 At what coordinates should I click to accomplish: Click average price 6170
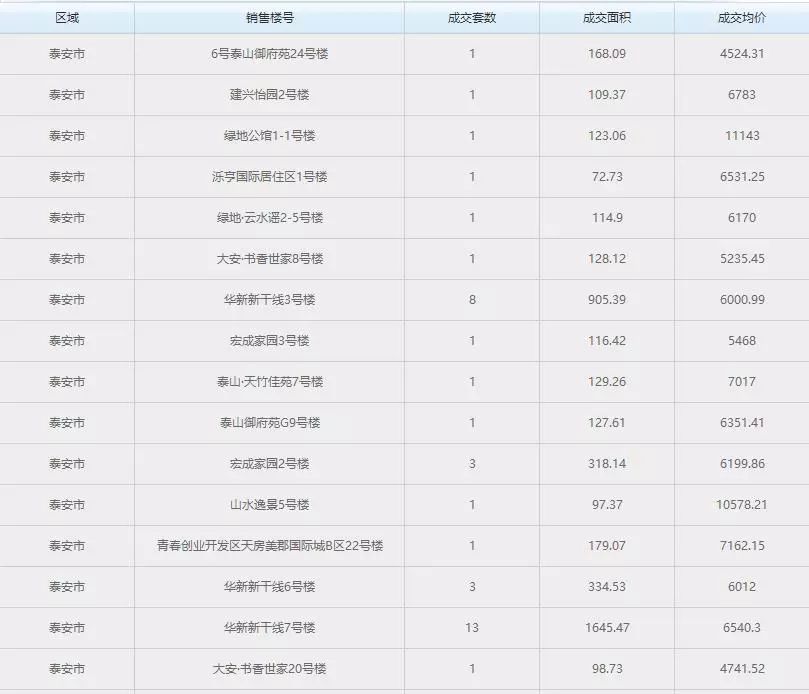(742, 218)
